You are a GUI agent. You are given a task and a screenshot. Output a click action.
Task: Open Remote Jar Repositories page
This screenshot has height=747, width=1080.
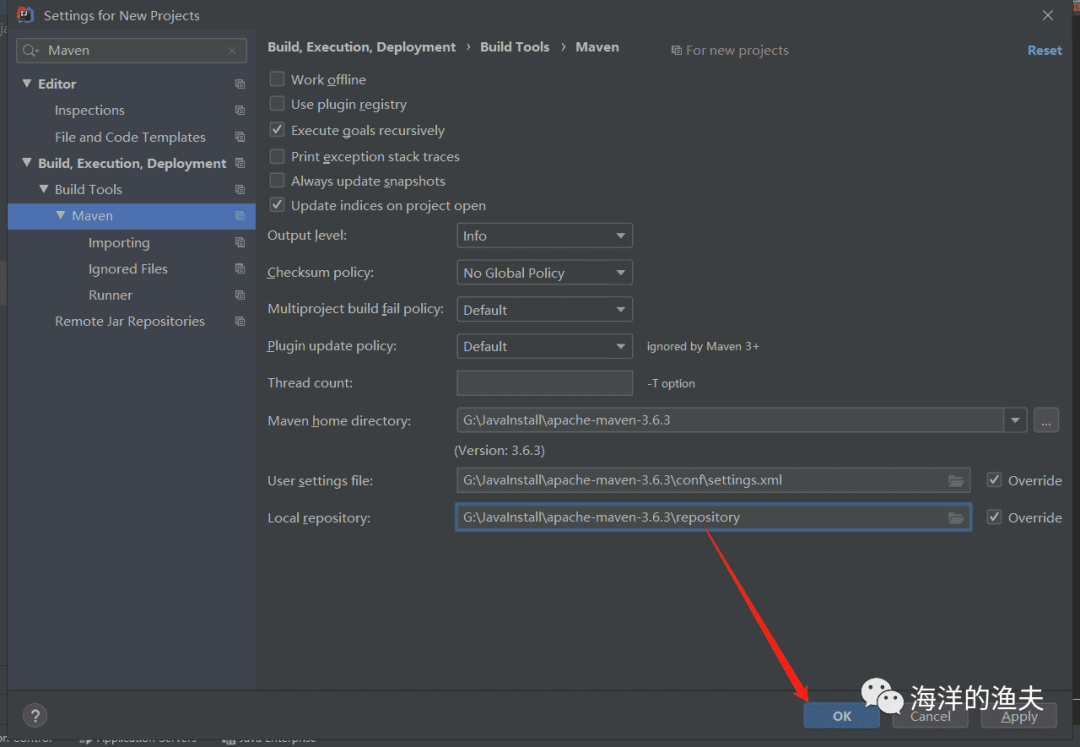130,321
